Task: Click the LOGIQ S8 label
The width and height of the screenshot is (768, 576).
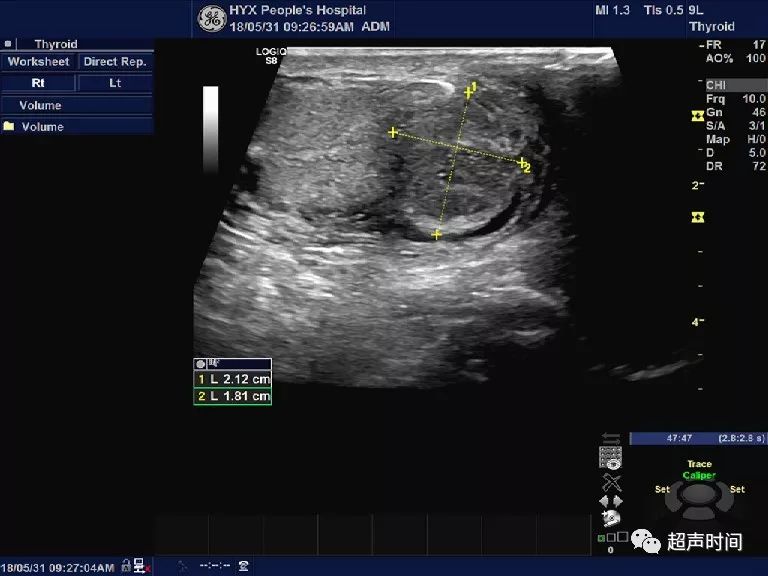Action: (271, 56)
